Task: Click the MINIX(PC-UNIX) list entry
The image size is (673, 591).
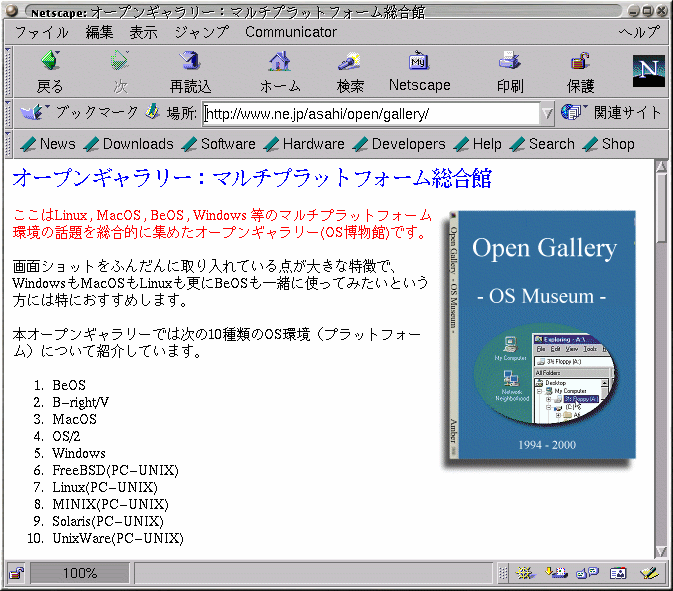Action: pyautogui.click(x=110, y=504)
